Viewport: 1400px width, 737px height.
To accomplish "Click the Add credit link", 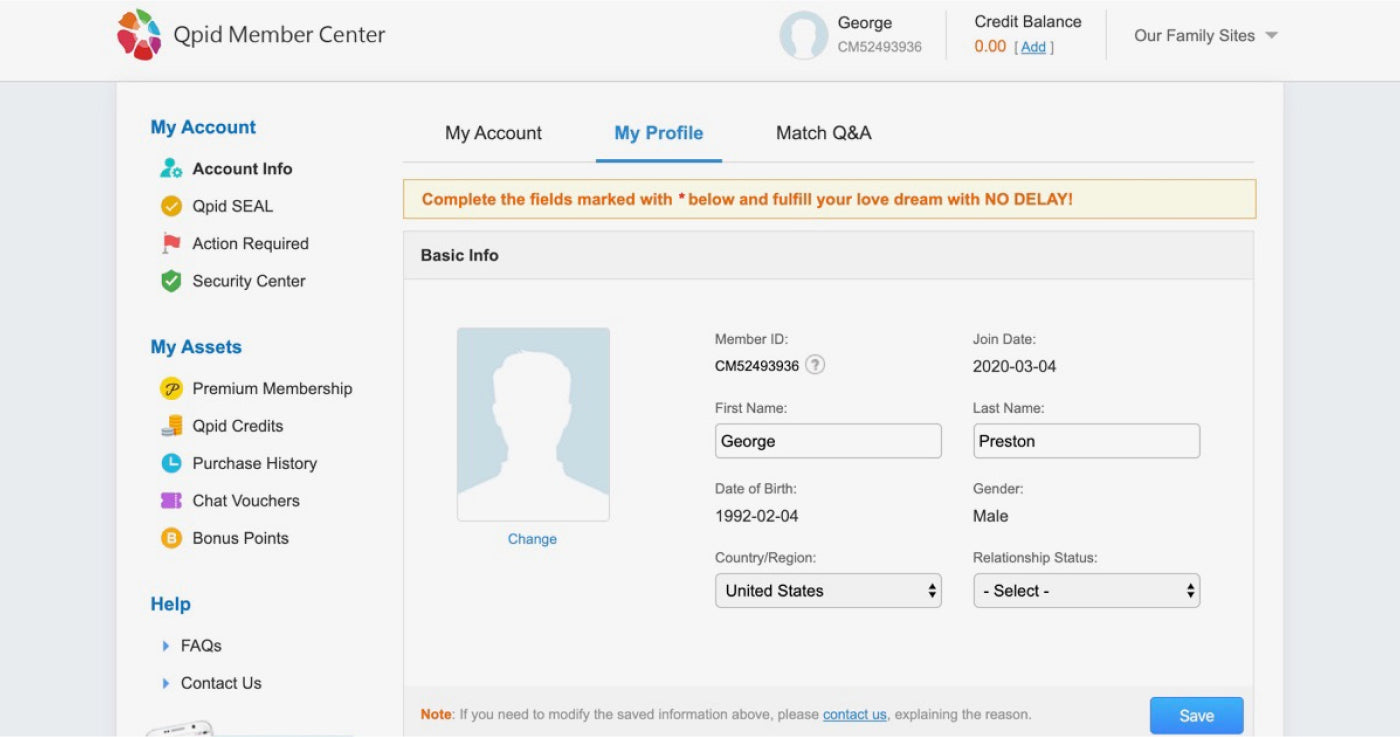I will coord(1033,47).
